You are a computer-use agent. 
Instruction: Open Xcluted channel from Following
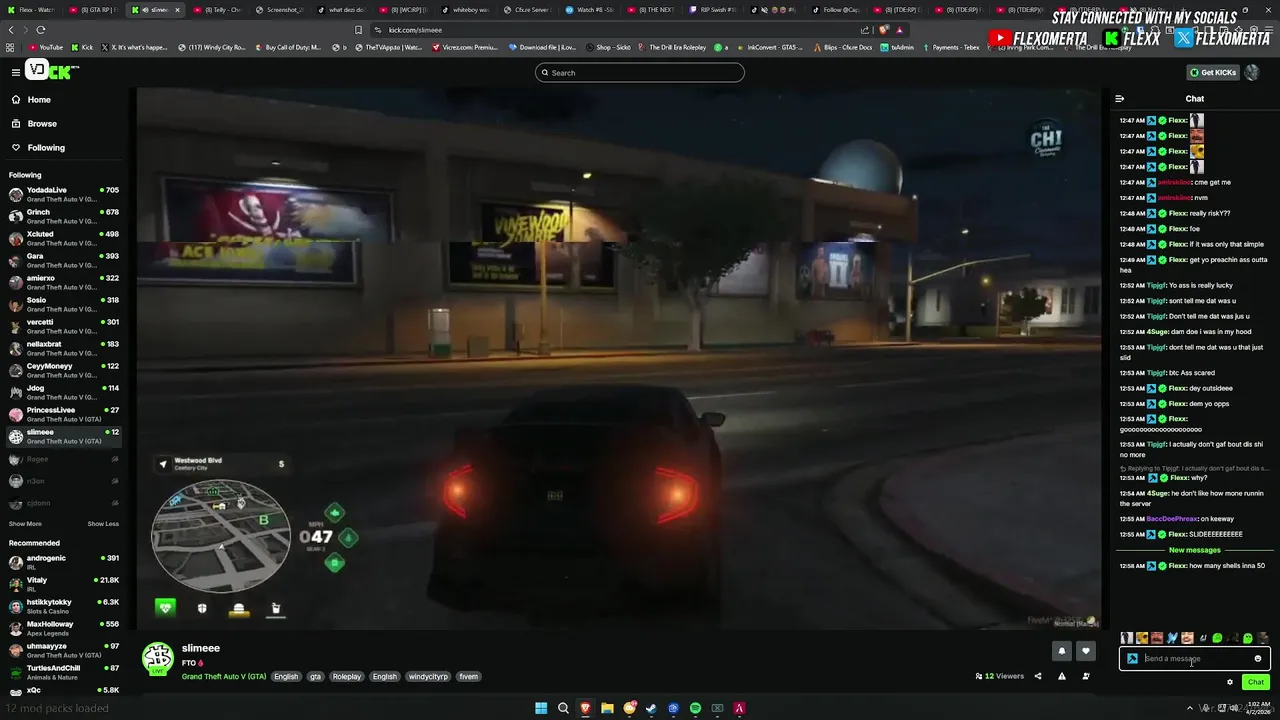[x=64, y=237]
